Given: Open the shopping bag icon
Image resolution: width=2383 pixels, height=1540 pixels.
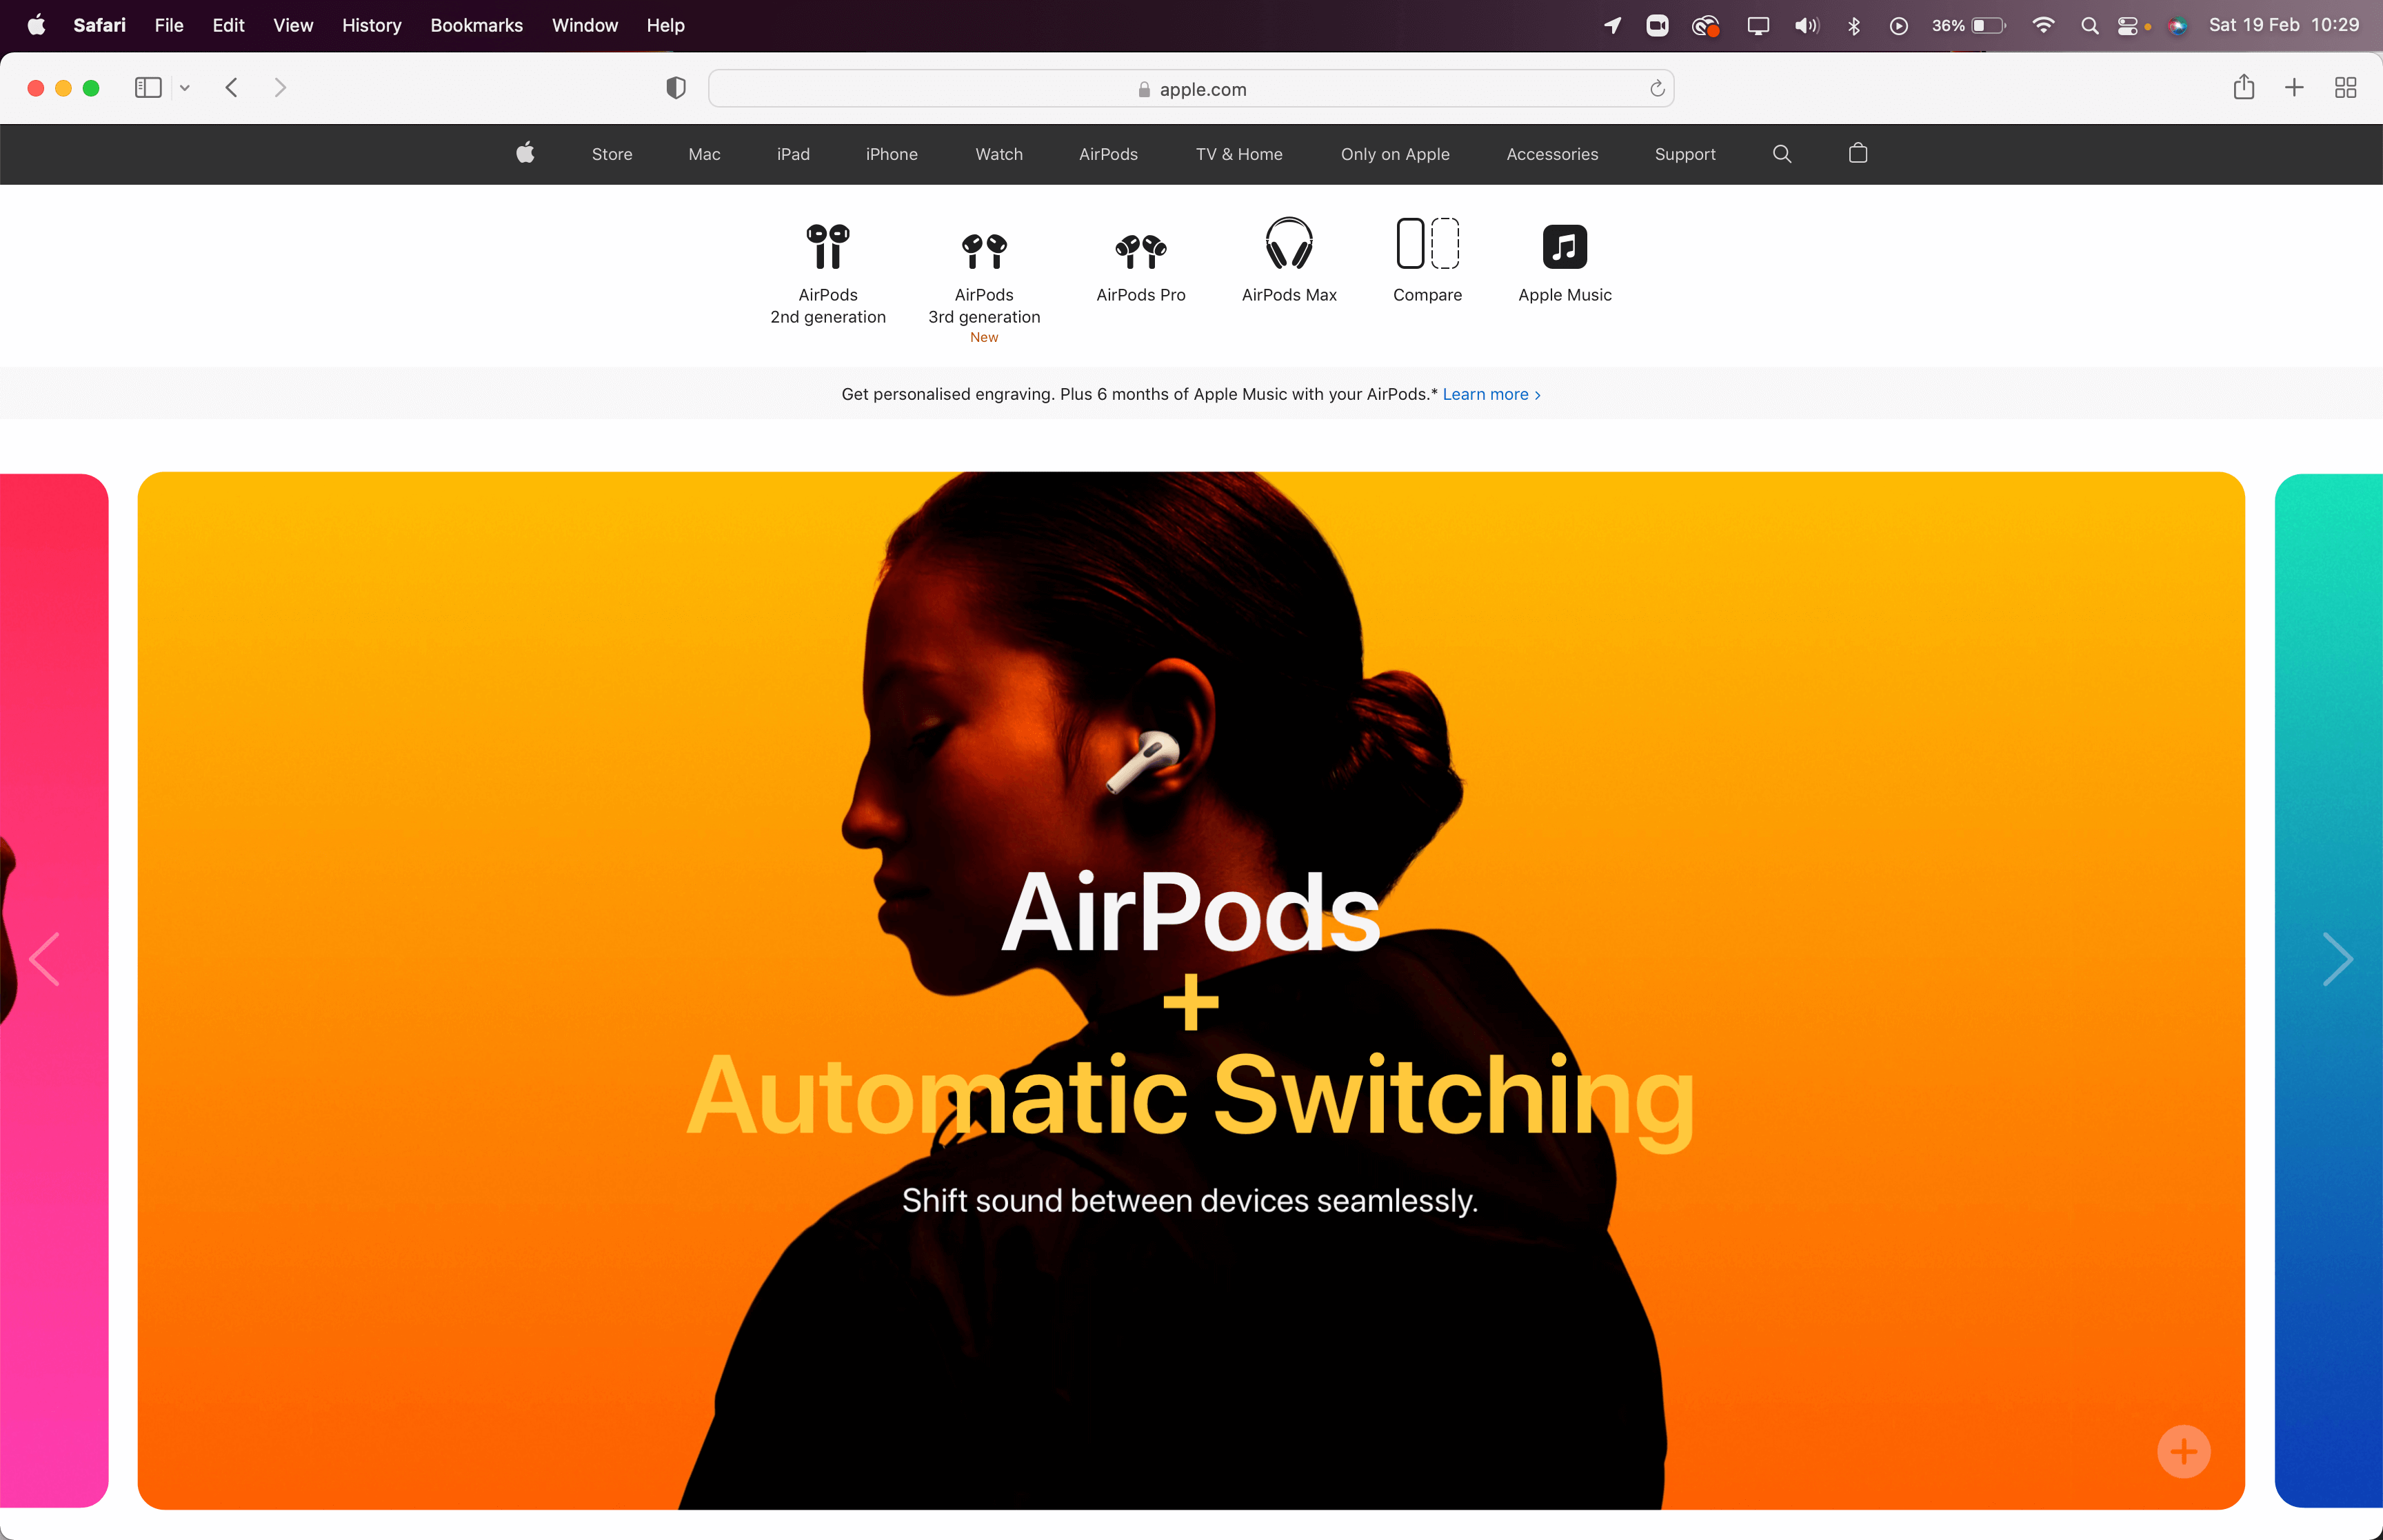Looking at the screenshot, I should click(1857, 153).
